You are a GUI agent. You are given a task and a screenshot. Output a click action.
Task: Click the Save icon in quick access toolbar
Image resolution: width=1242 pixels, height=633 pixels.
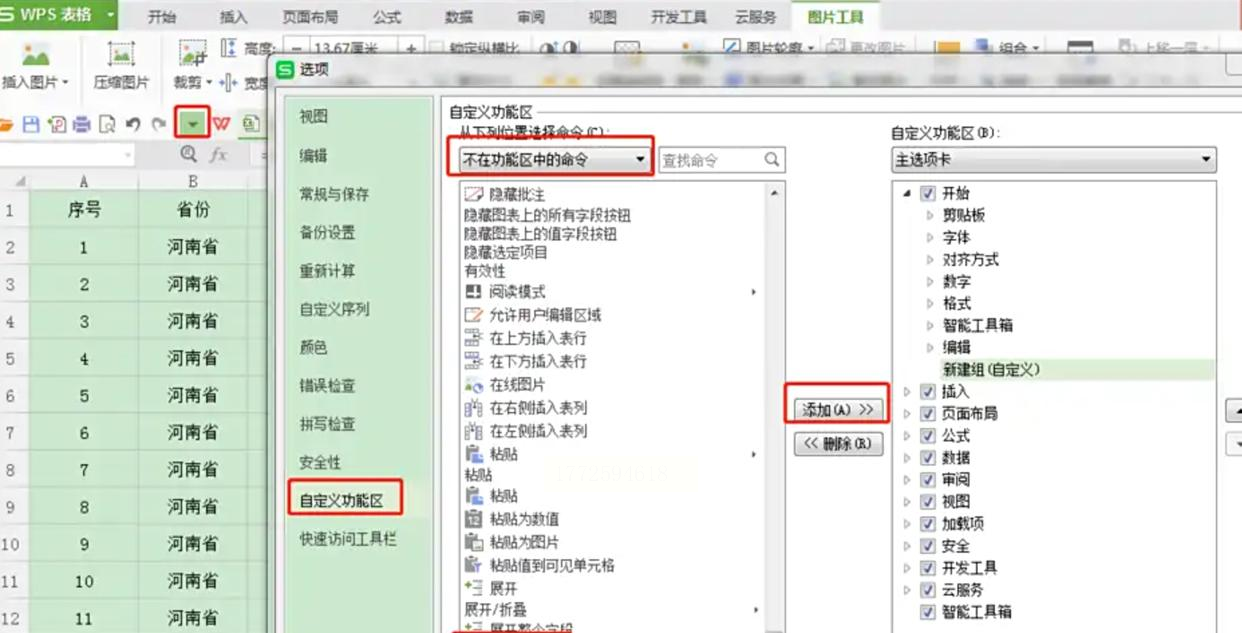(31, 124)
